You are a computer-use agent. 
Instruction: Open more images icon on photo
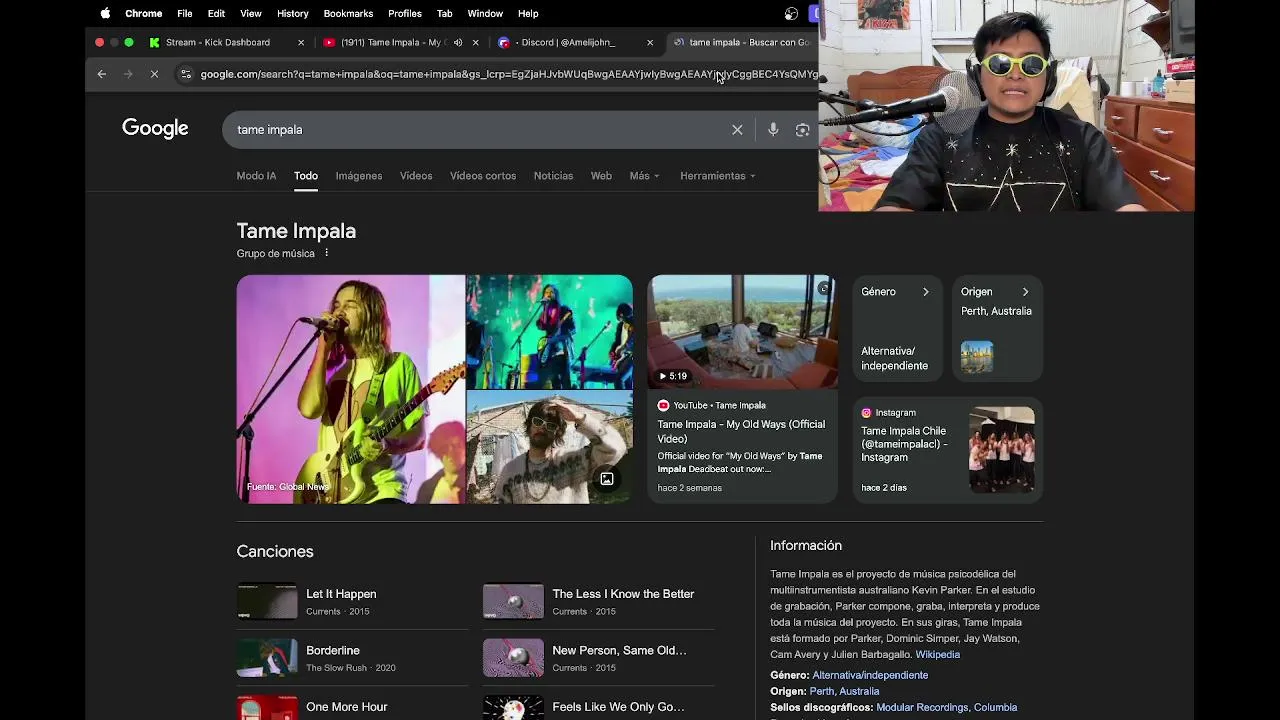click(607, 479)
